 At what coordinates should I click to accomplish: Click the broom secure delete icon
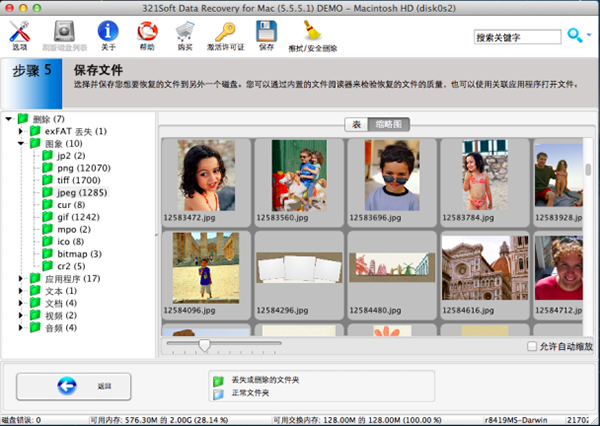(x=312, y=31)
